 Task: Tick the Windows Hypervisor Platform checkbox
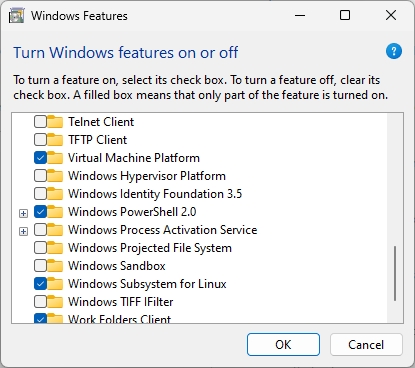click(x=40, y=176)
